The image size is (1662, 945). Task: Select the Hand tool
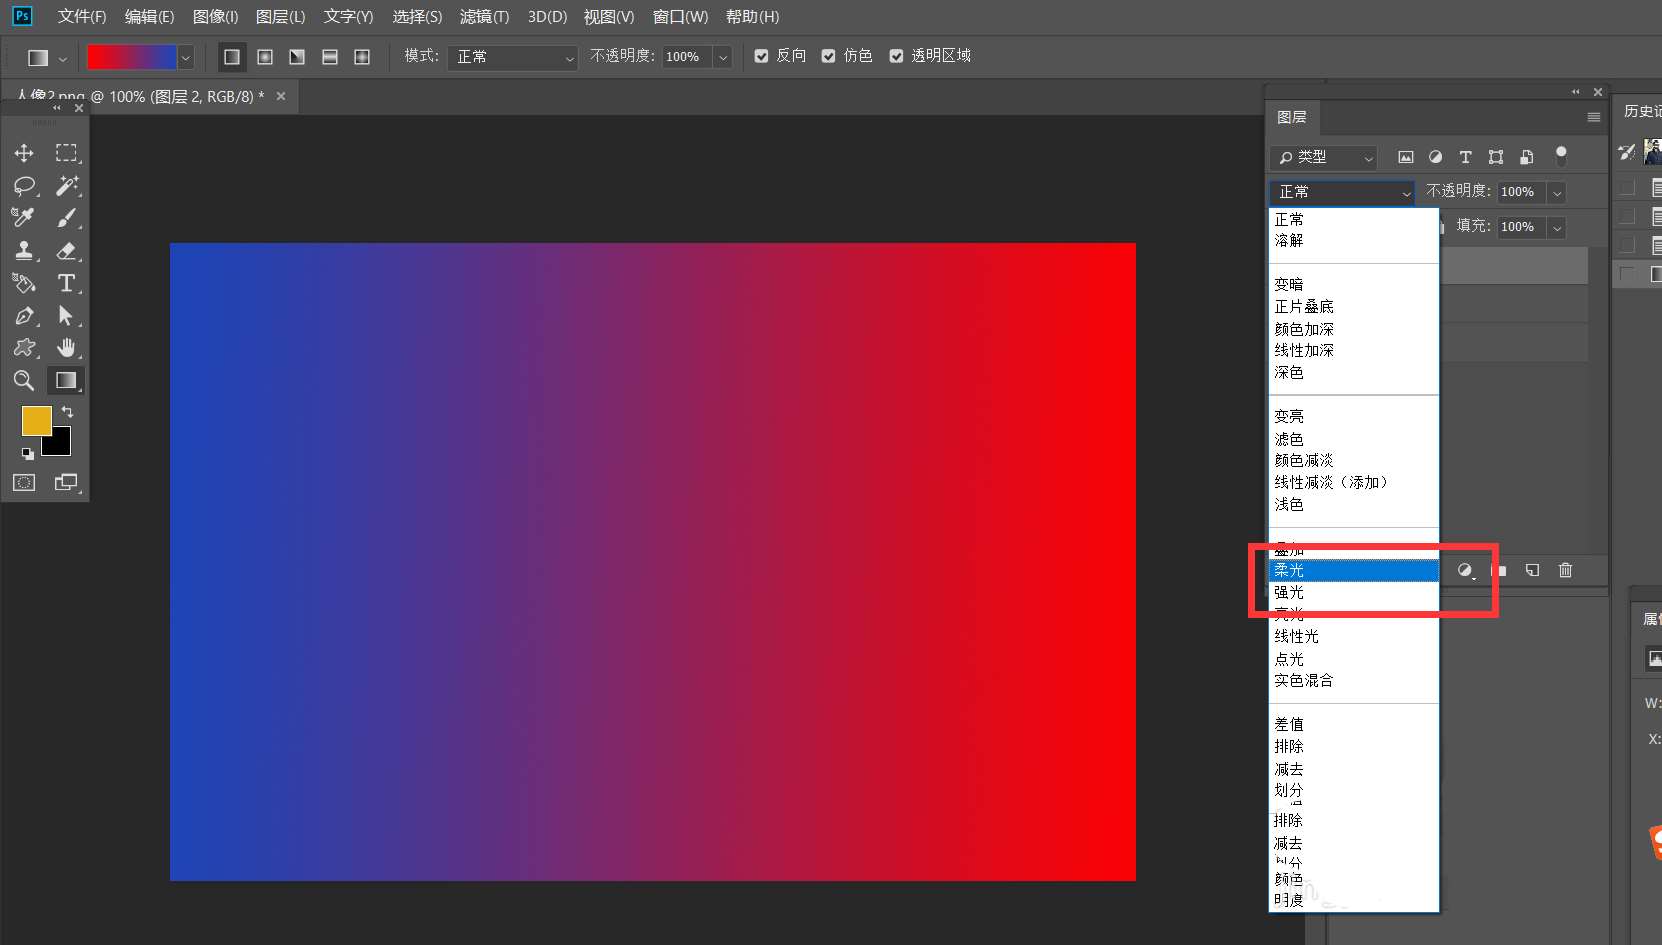[67, 347]
